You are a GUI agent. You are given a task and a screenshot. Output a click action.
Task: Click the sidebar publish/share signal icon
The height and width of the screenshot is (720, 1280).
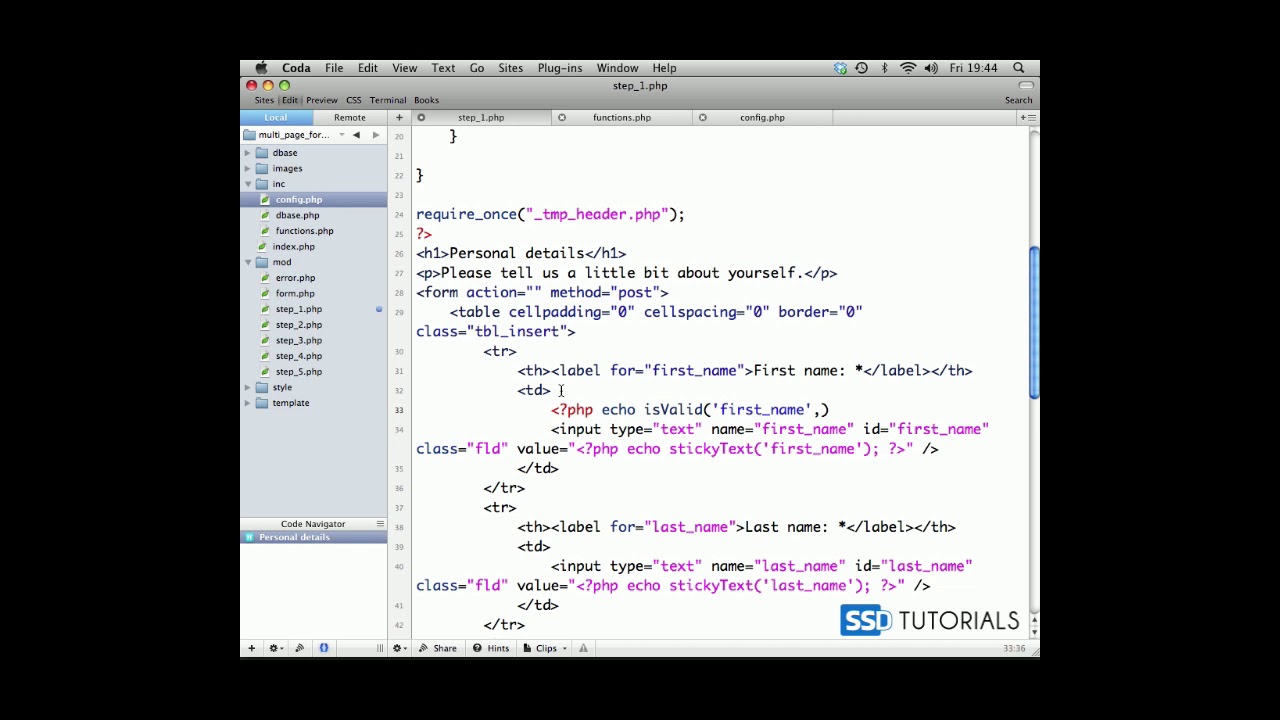pyautogui.click(x=299, y=648)
